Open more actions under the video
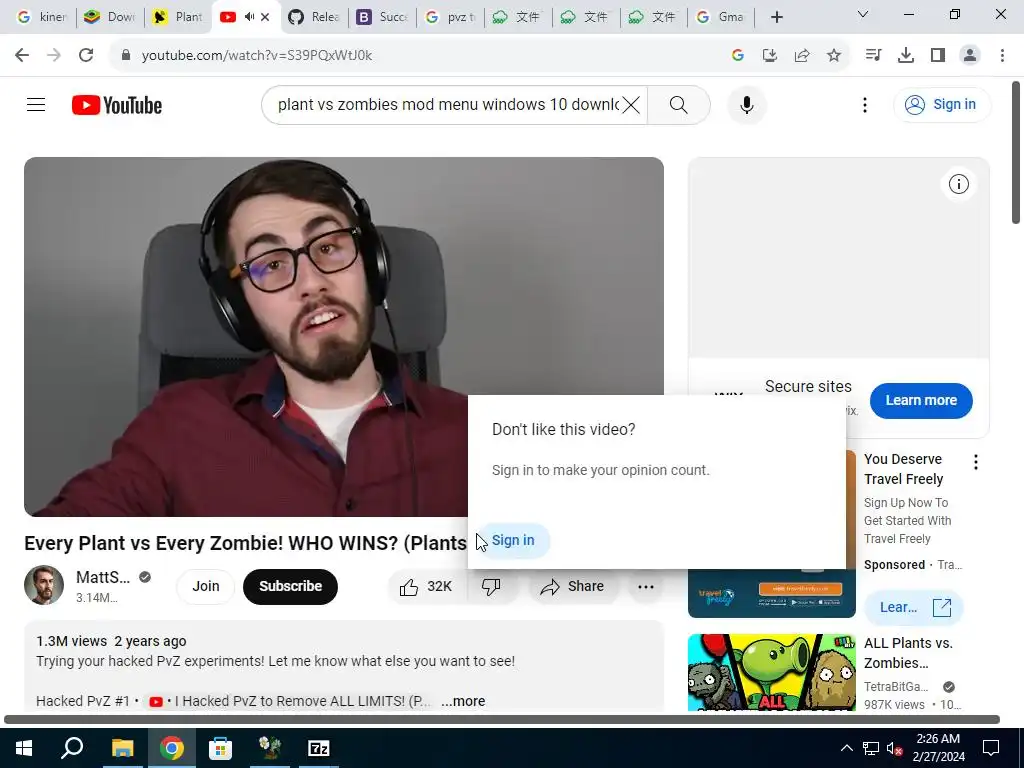The height and width of the screenshot is (768, 1024). pos(646,586)
